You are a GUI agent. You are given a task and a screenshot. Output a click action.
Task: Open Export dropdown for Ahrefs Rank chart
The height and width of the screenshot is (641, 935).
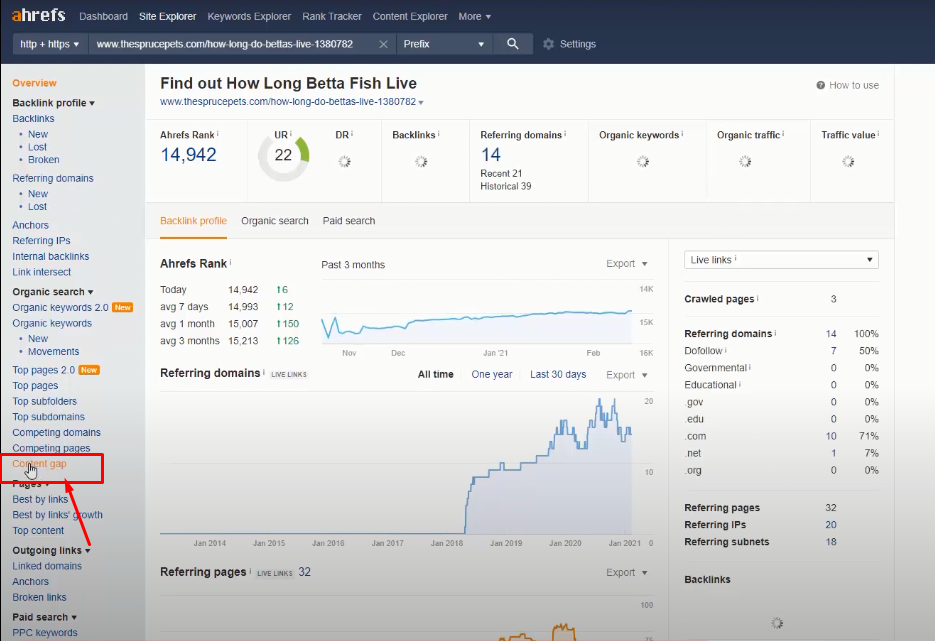pos(627,264)
